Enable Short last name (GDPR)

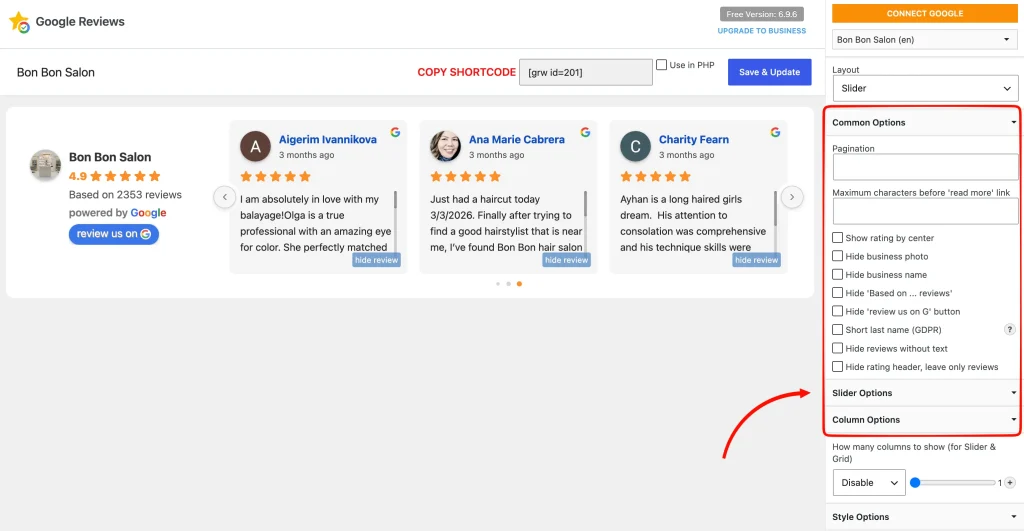click(x=837, y=330)
